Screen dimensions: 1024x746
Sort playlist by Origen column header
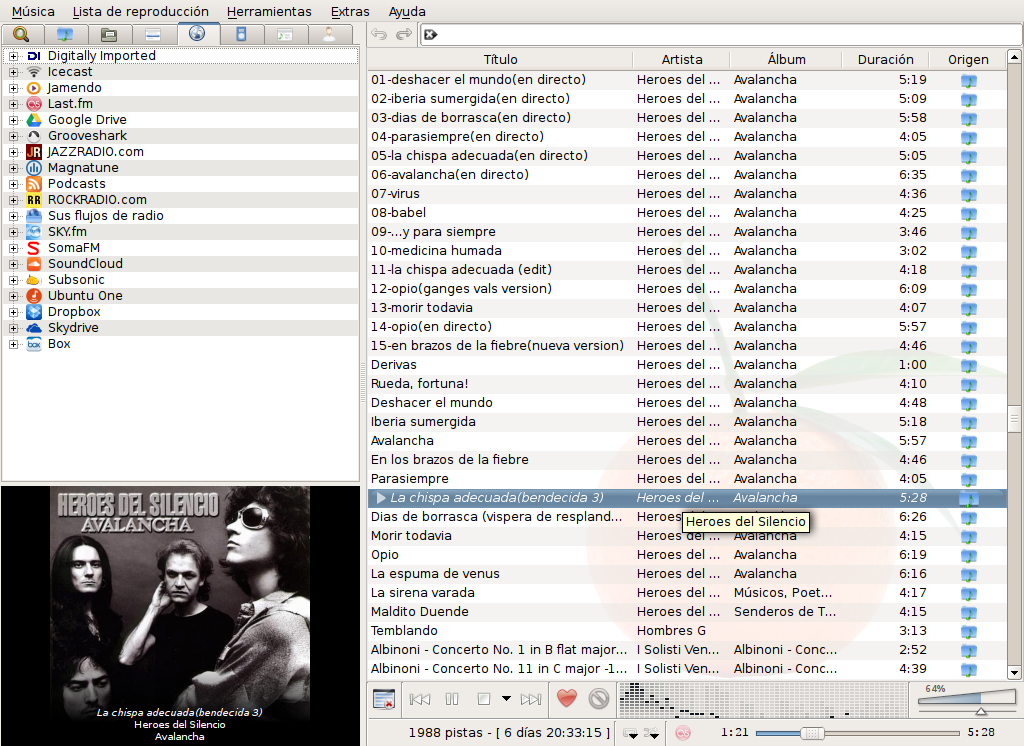(x=968, y=59)
